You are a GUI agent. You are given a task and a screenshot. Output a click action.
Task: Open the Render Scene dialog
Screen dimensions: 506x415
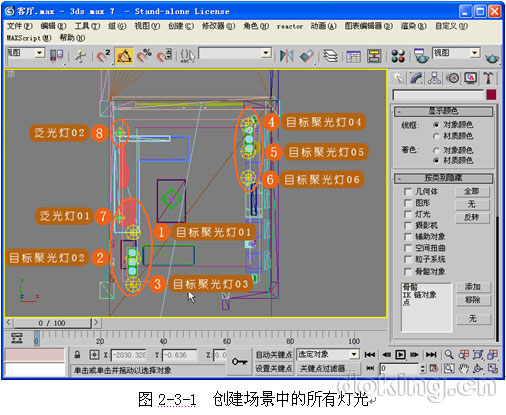[421, 56]
